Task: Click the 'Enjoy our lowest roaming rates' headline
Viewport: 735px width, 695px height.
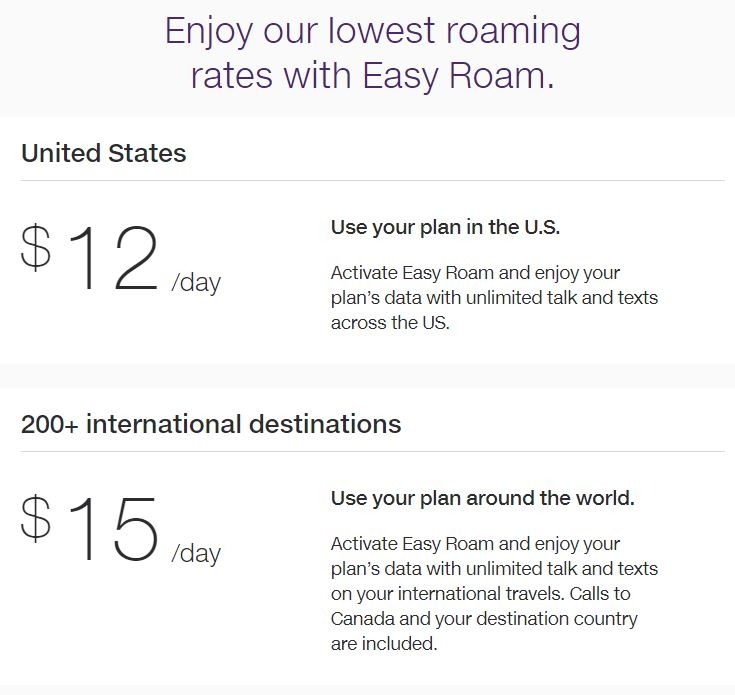Action: point(373,53)
